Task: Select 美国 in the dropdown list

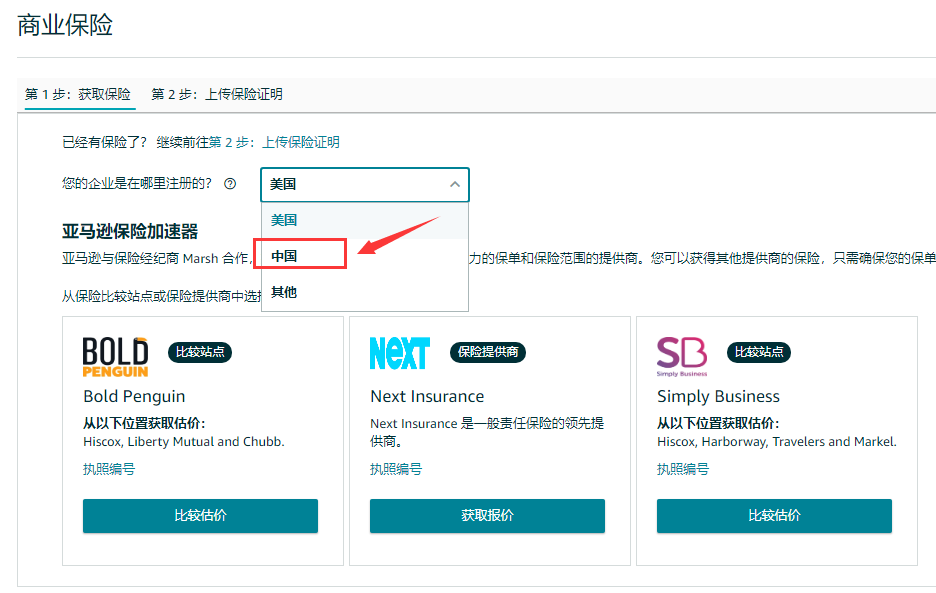Action: tap(365, 220)
